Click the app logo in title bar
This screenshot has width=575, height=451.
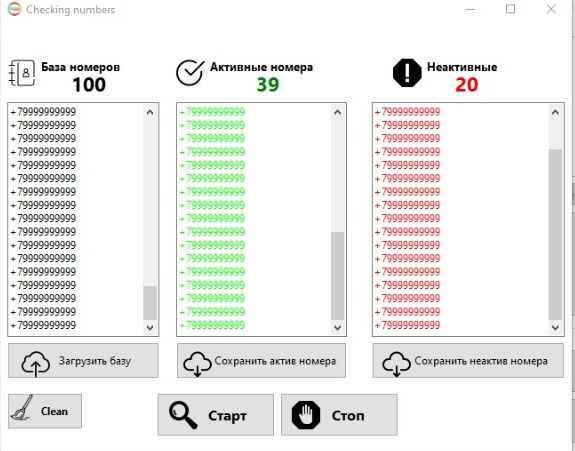[x=14, y=9]
